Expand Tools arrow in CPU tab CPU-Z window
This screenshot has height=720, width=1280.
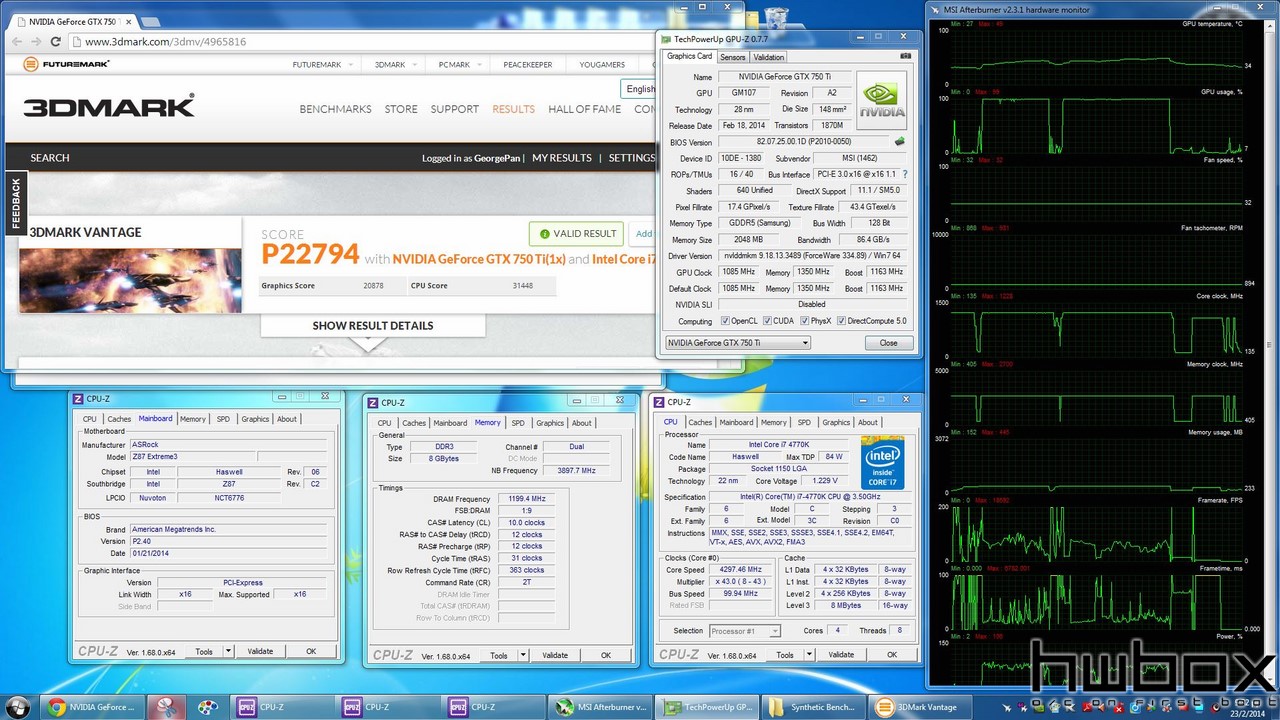[810, 654]
